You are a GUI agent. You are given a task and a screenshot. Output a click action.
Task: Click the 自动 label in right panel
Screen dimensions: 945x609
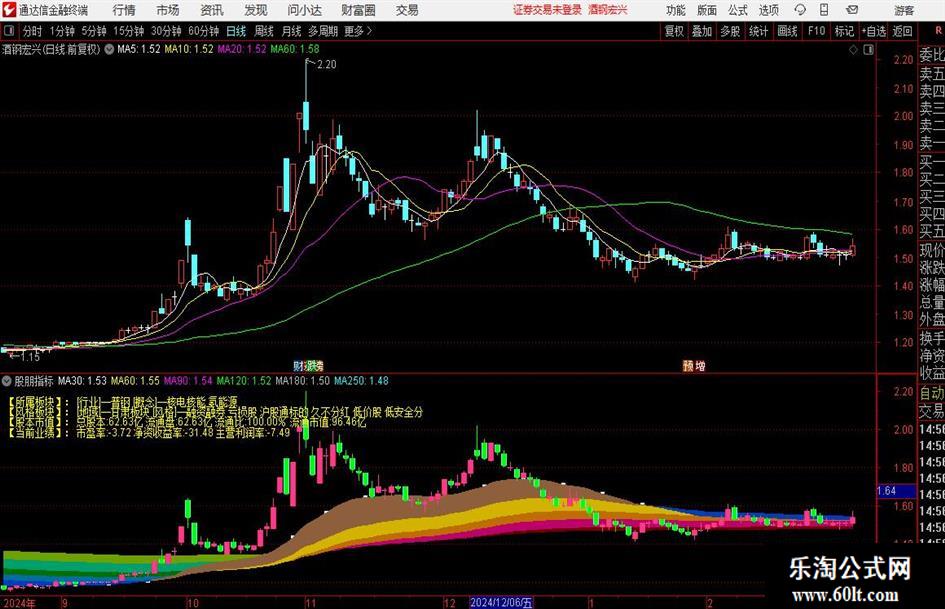click(932, 393)
